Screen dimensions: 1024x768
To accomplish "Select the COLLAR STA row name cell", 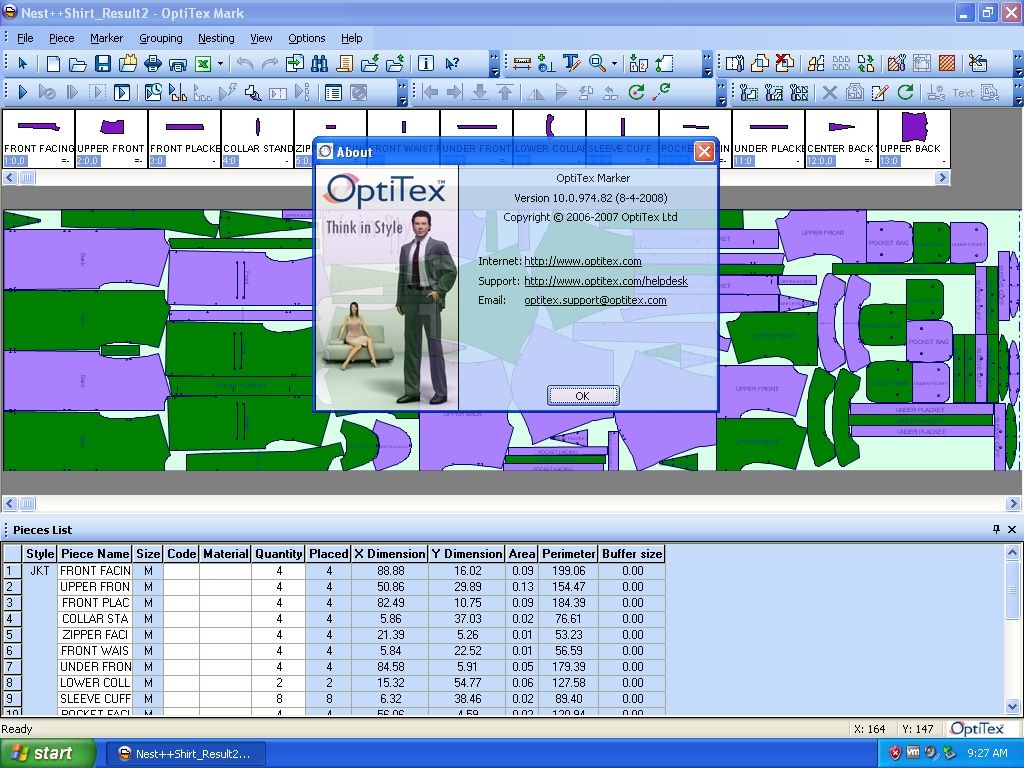I will tap(95, 618).
